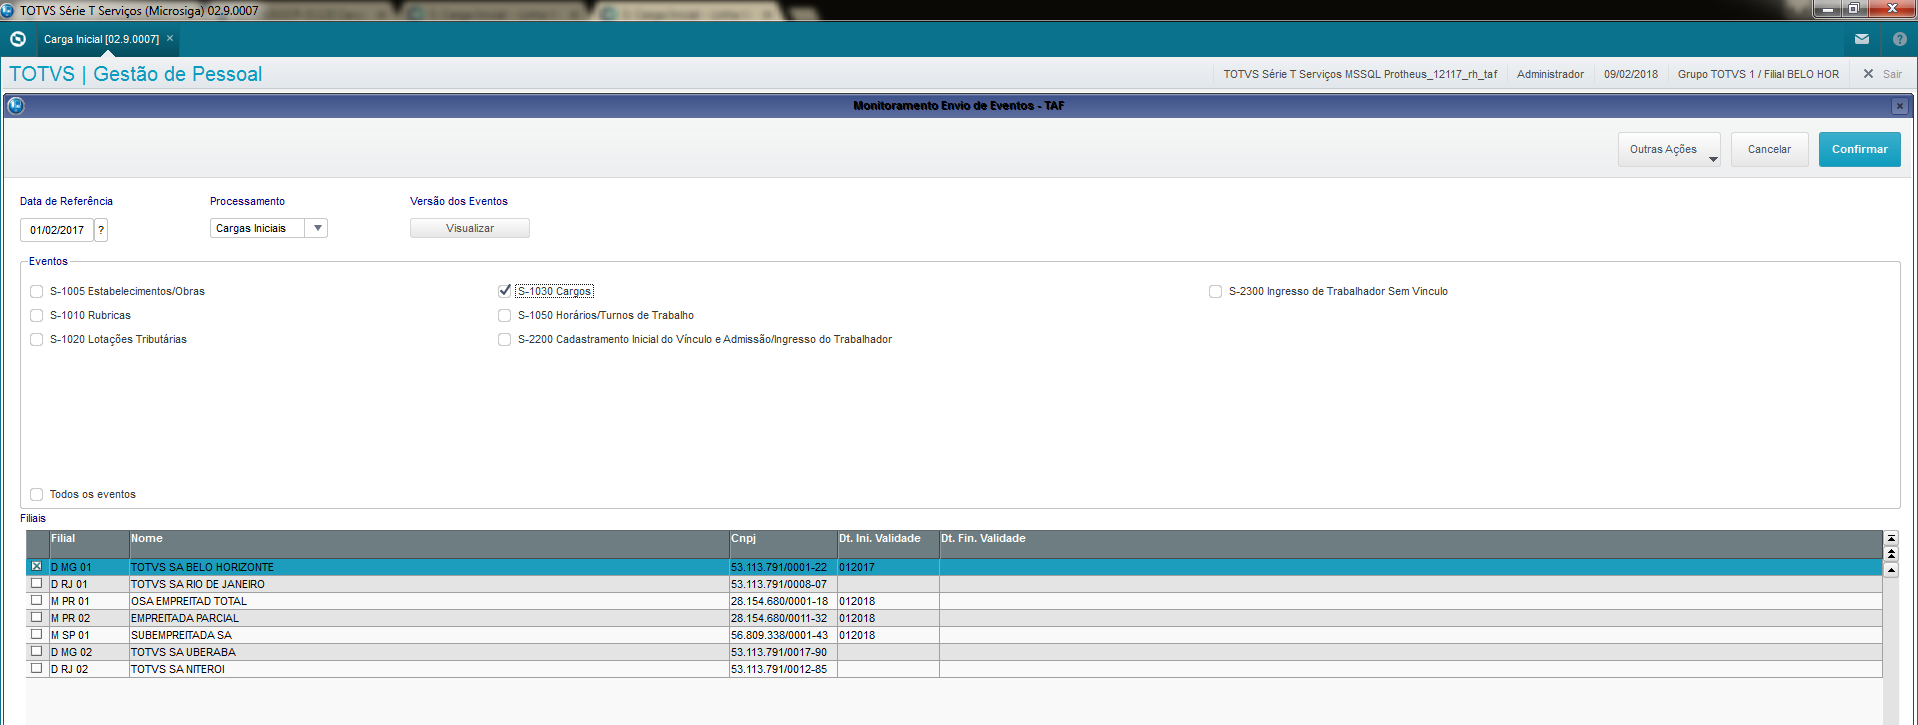
Task: Select row TOTVS SA NITEROI
Action: 954,669
